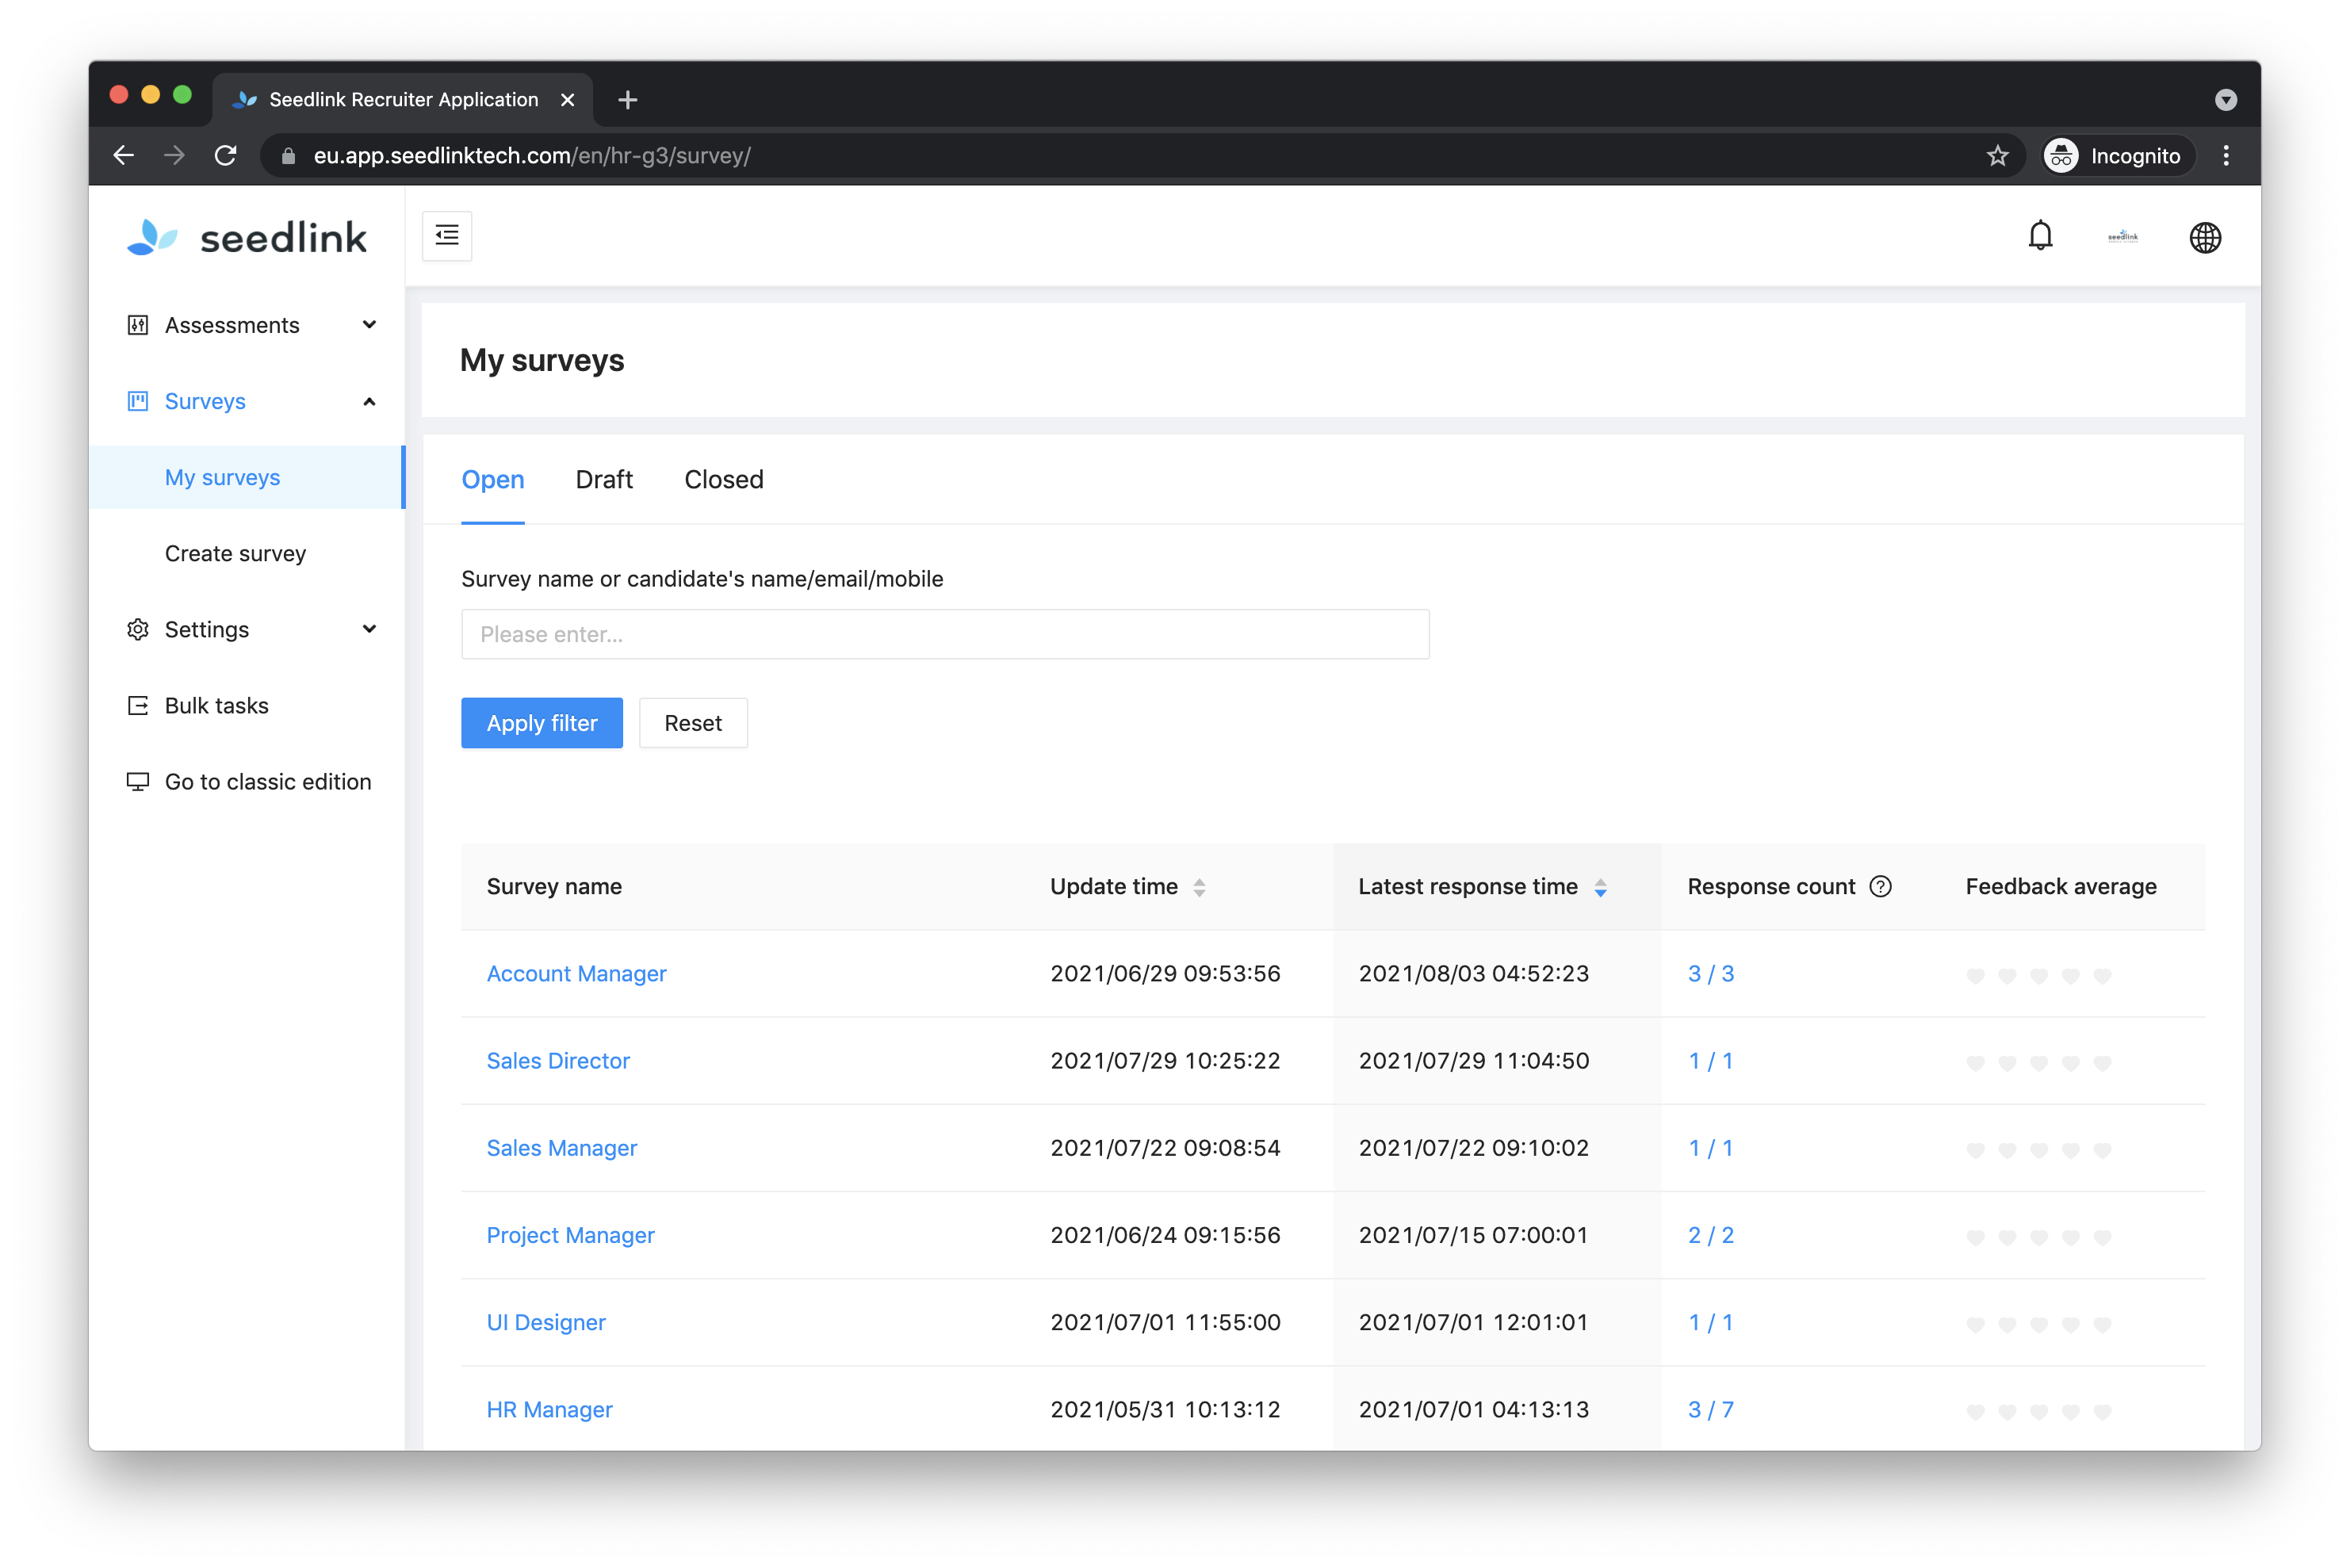The height and width of the screenshot is (1568, 2350).
Task: Switch to the Draft tab
Action: tap(604, 479)
